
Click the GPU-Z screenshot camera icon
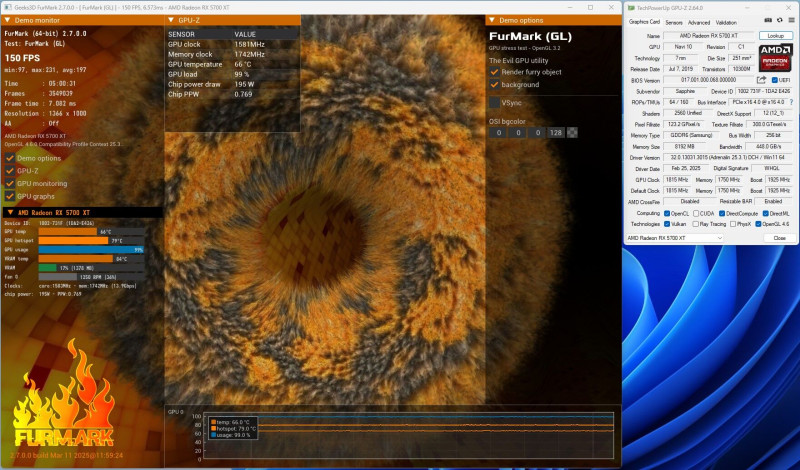pos(768,21)
